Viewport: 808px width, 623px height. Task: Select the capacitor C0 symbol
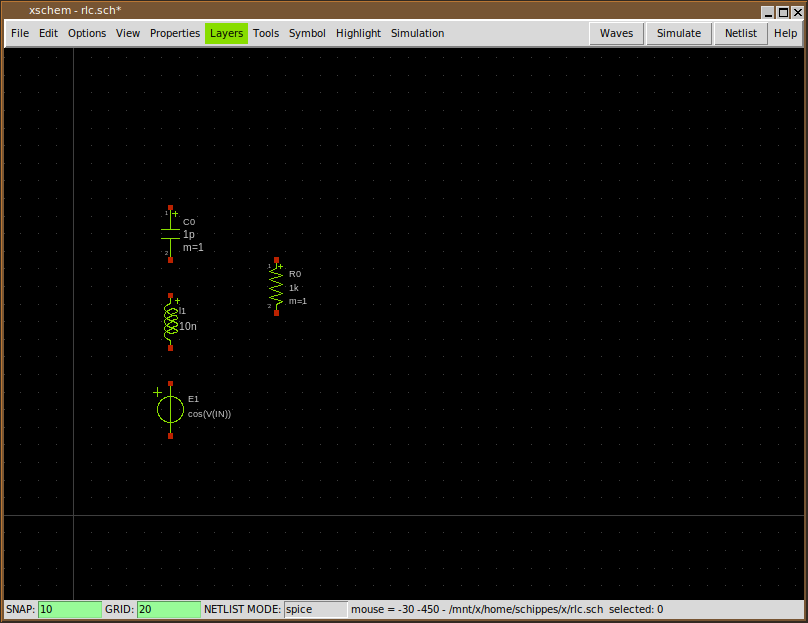click(x=170, y=234)
